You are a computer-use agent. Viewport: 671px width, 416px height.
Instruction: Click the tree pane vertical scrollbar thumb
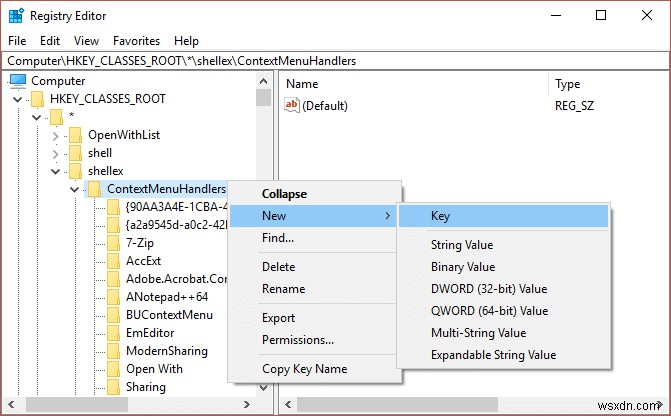pyautogui.click(x=264, y=97)
